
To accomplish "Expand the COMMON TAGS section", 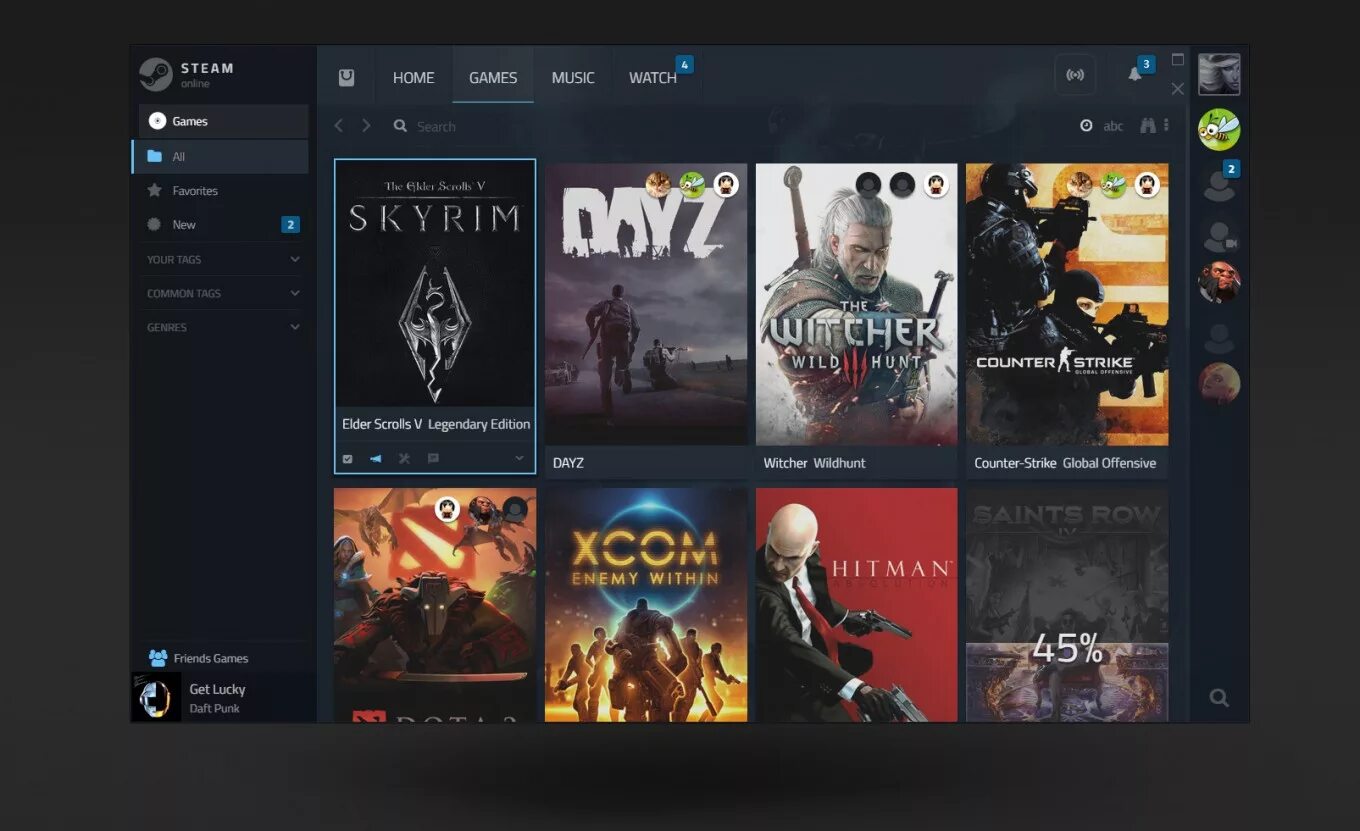I will point(223,293).
